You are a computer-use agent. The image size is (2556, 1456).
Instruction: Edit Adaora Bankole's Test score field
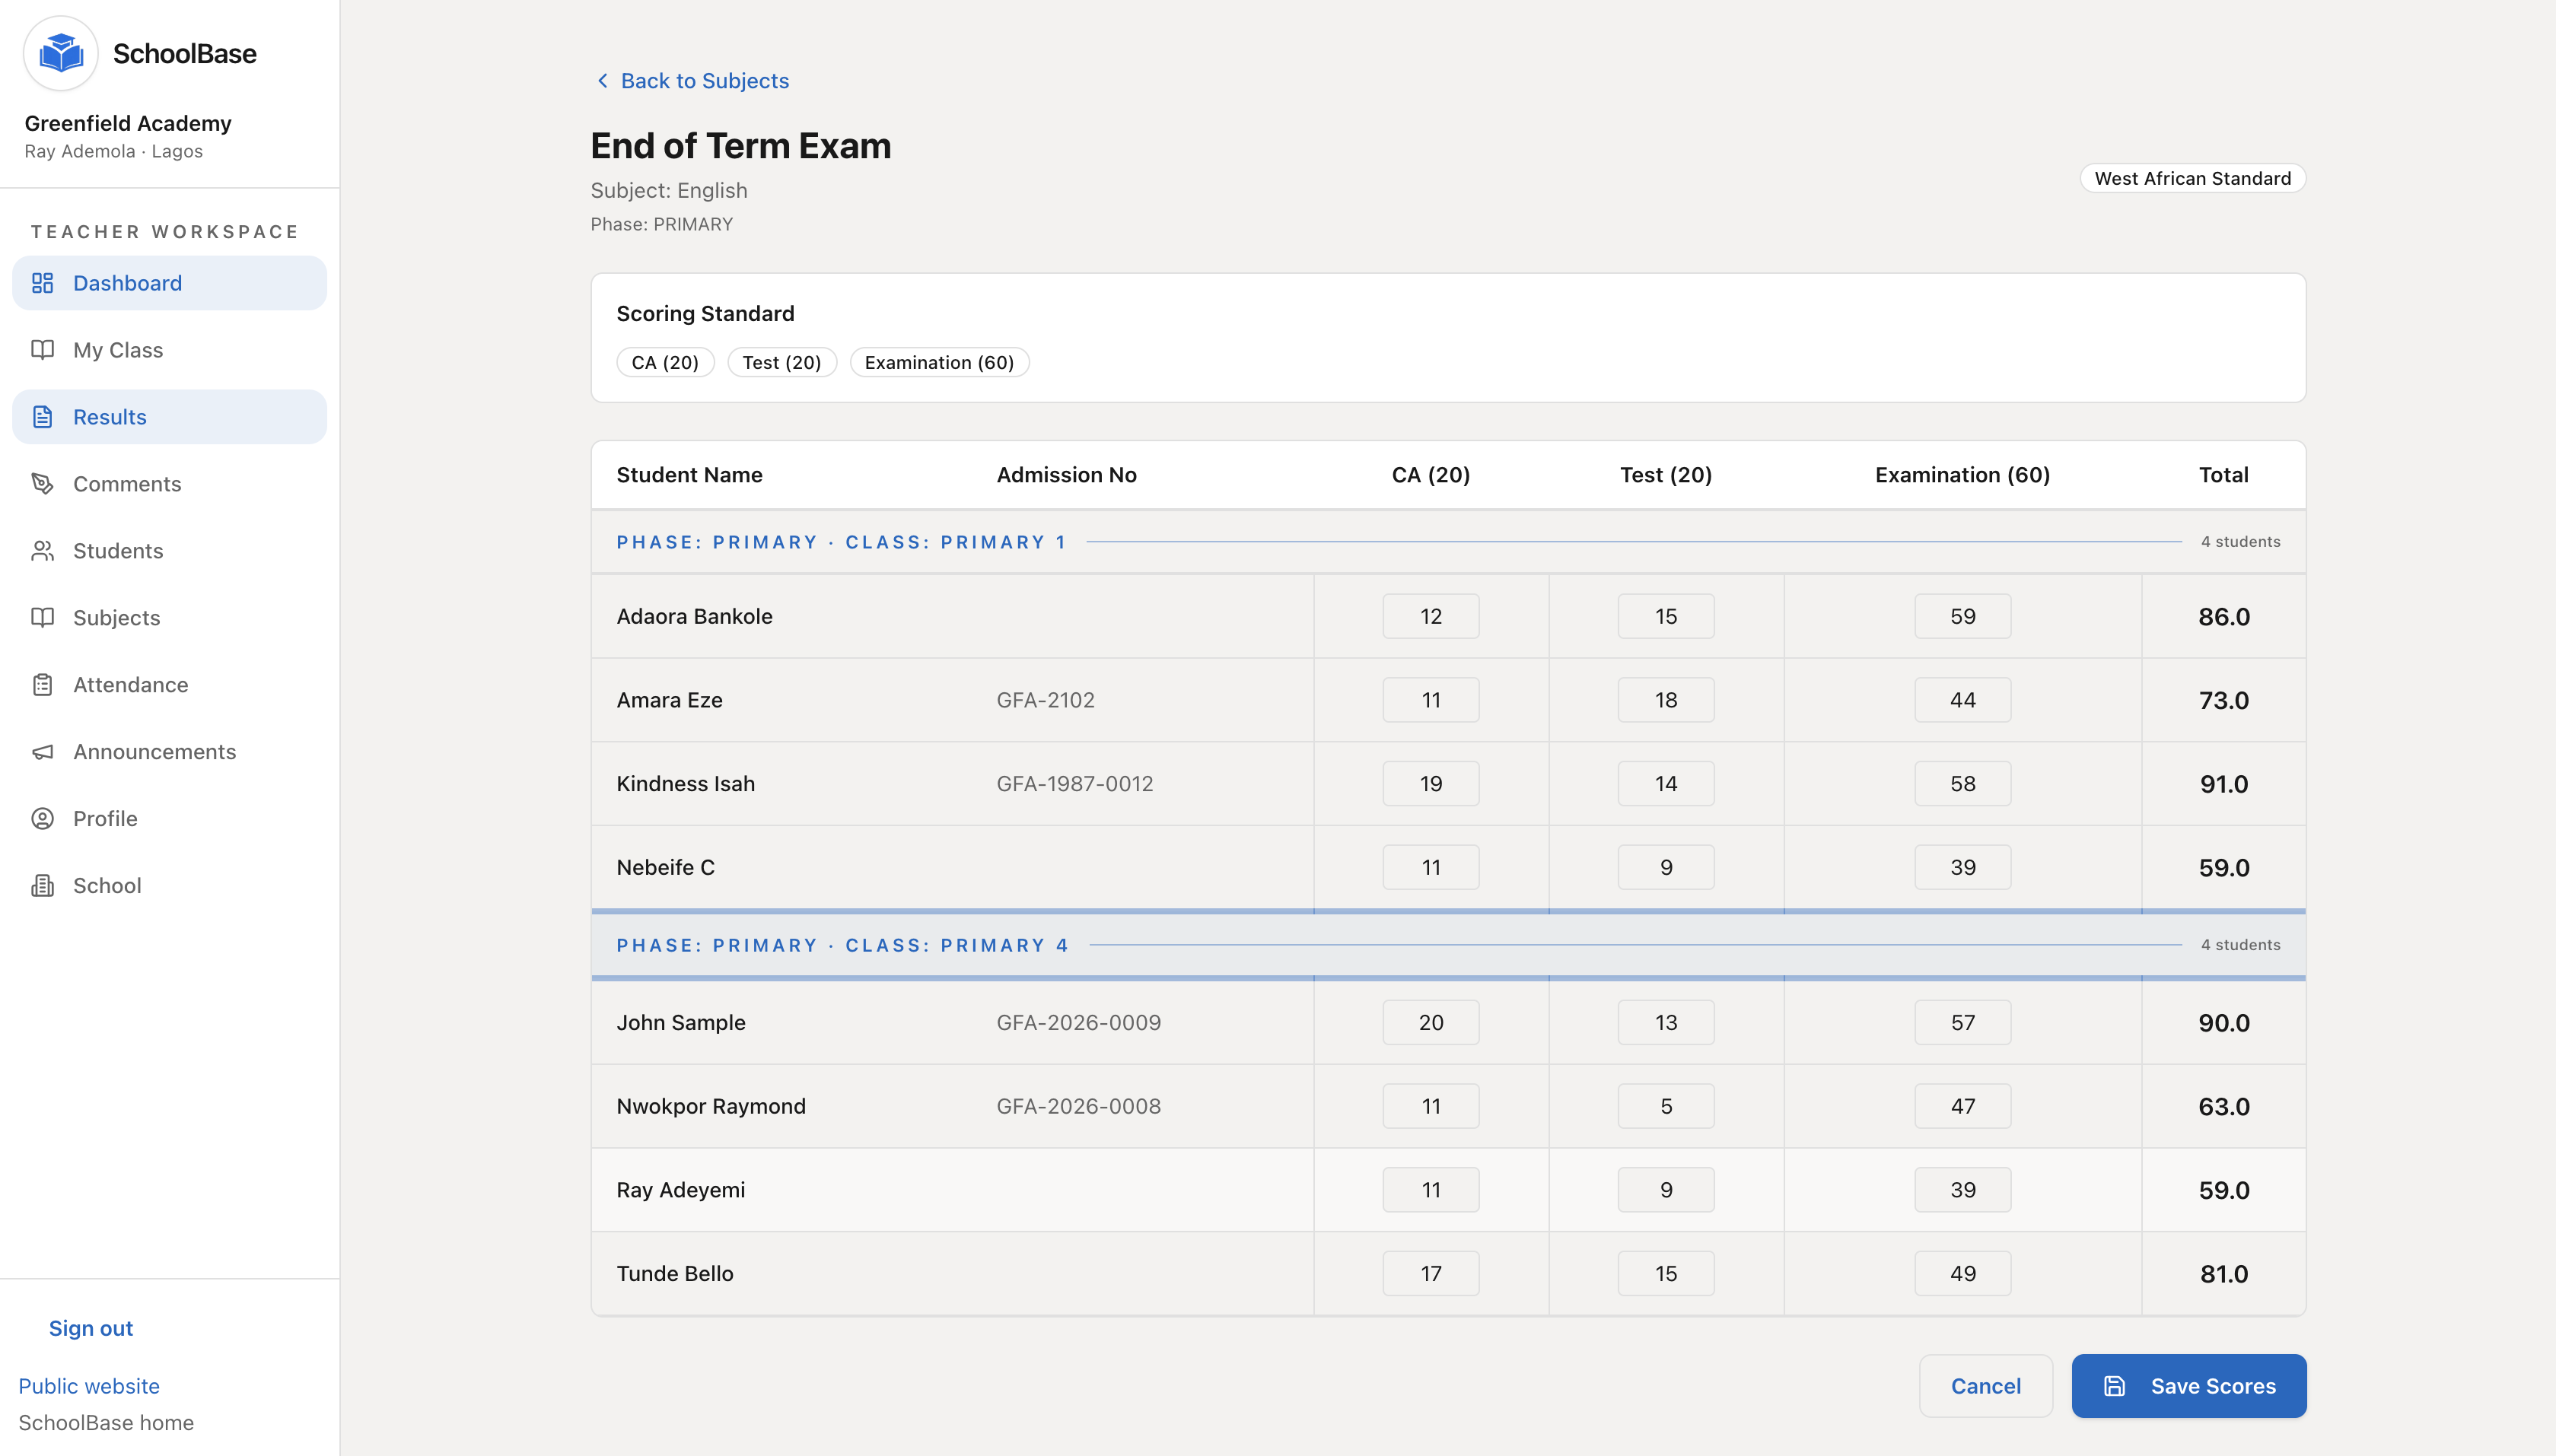tap(1665, 616)
